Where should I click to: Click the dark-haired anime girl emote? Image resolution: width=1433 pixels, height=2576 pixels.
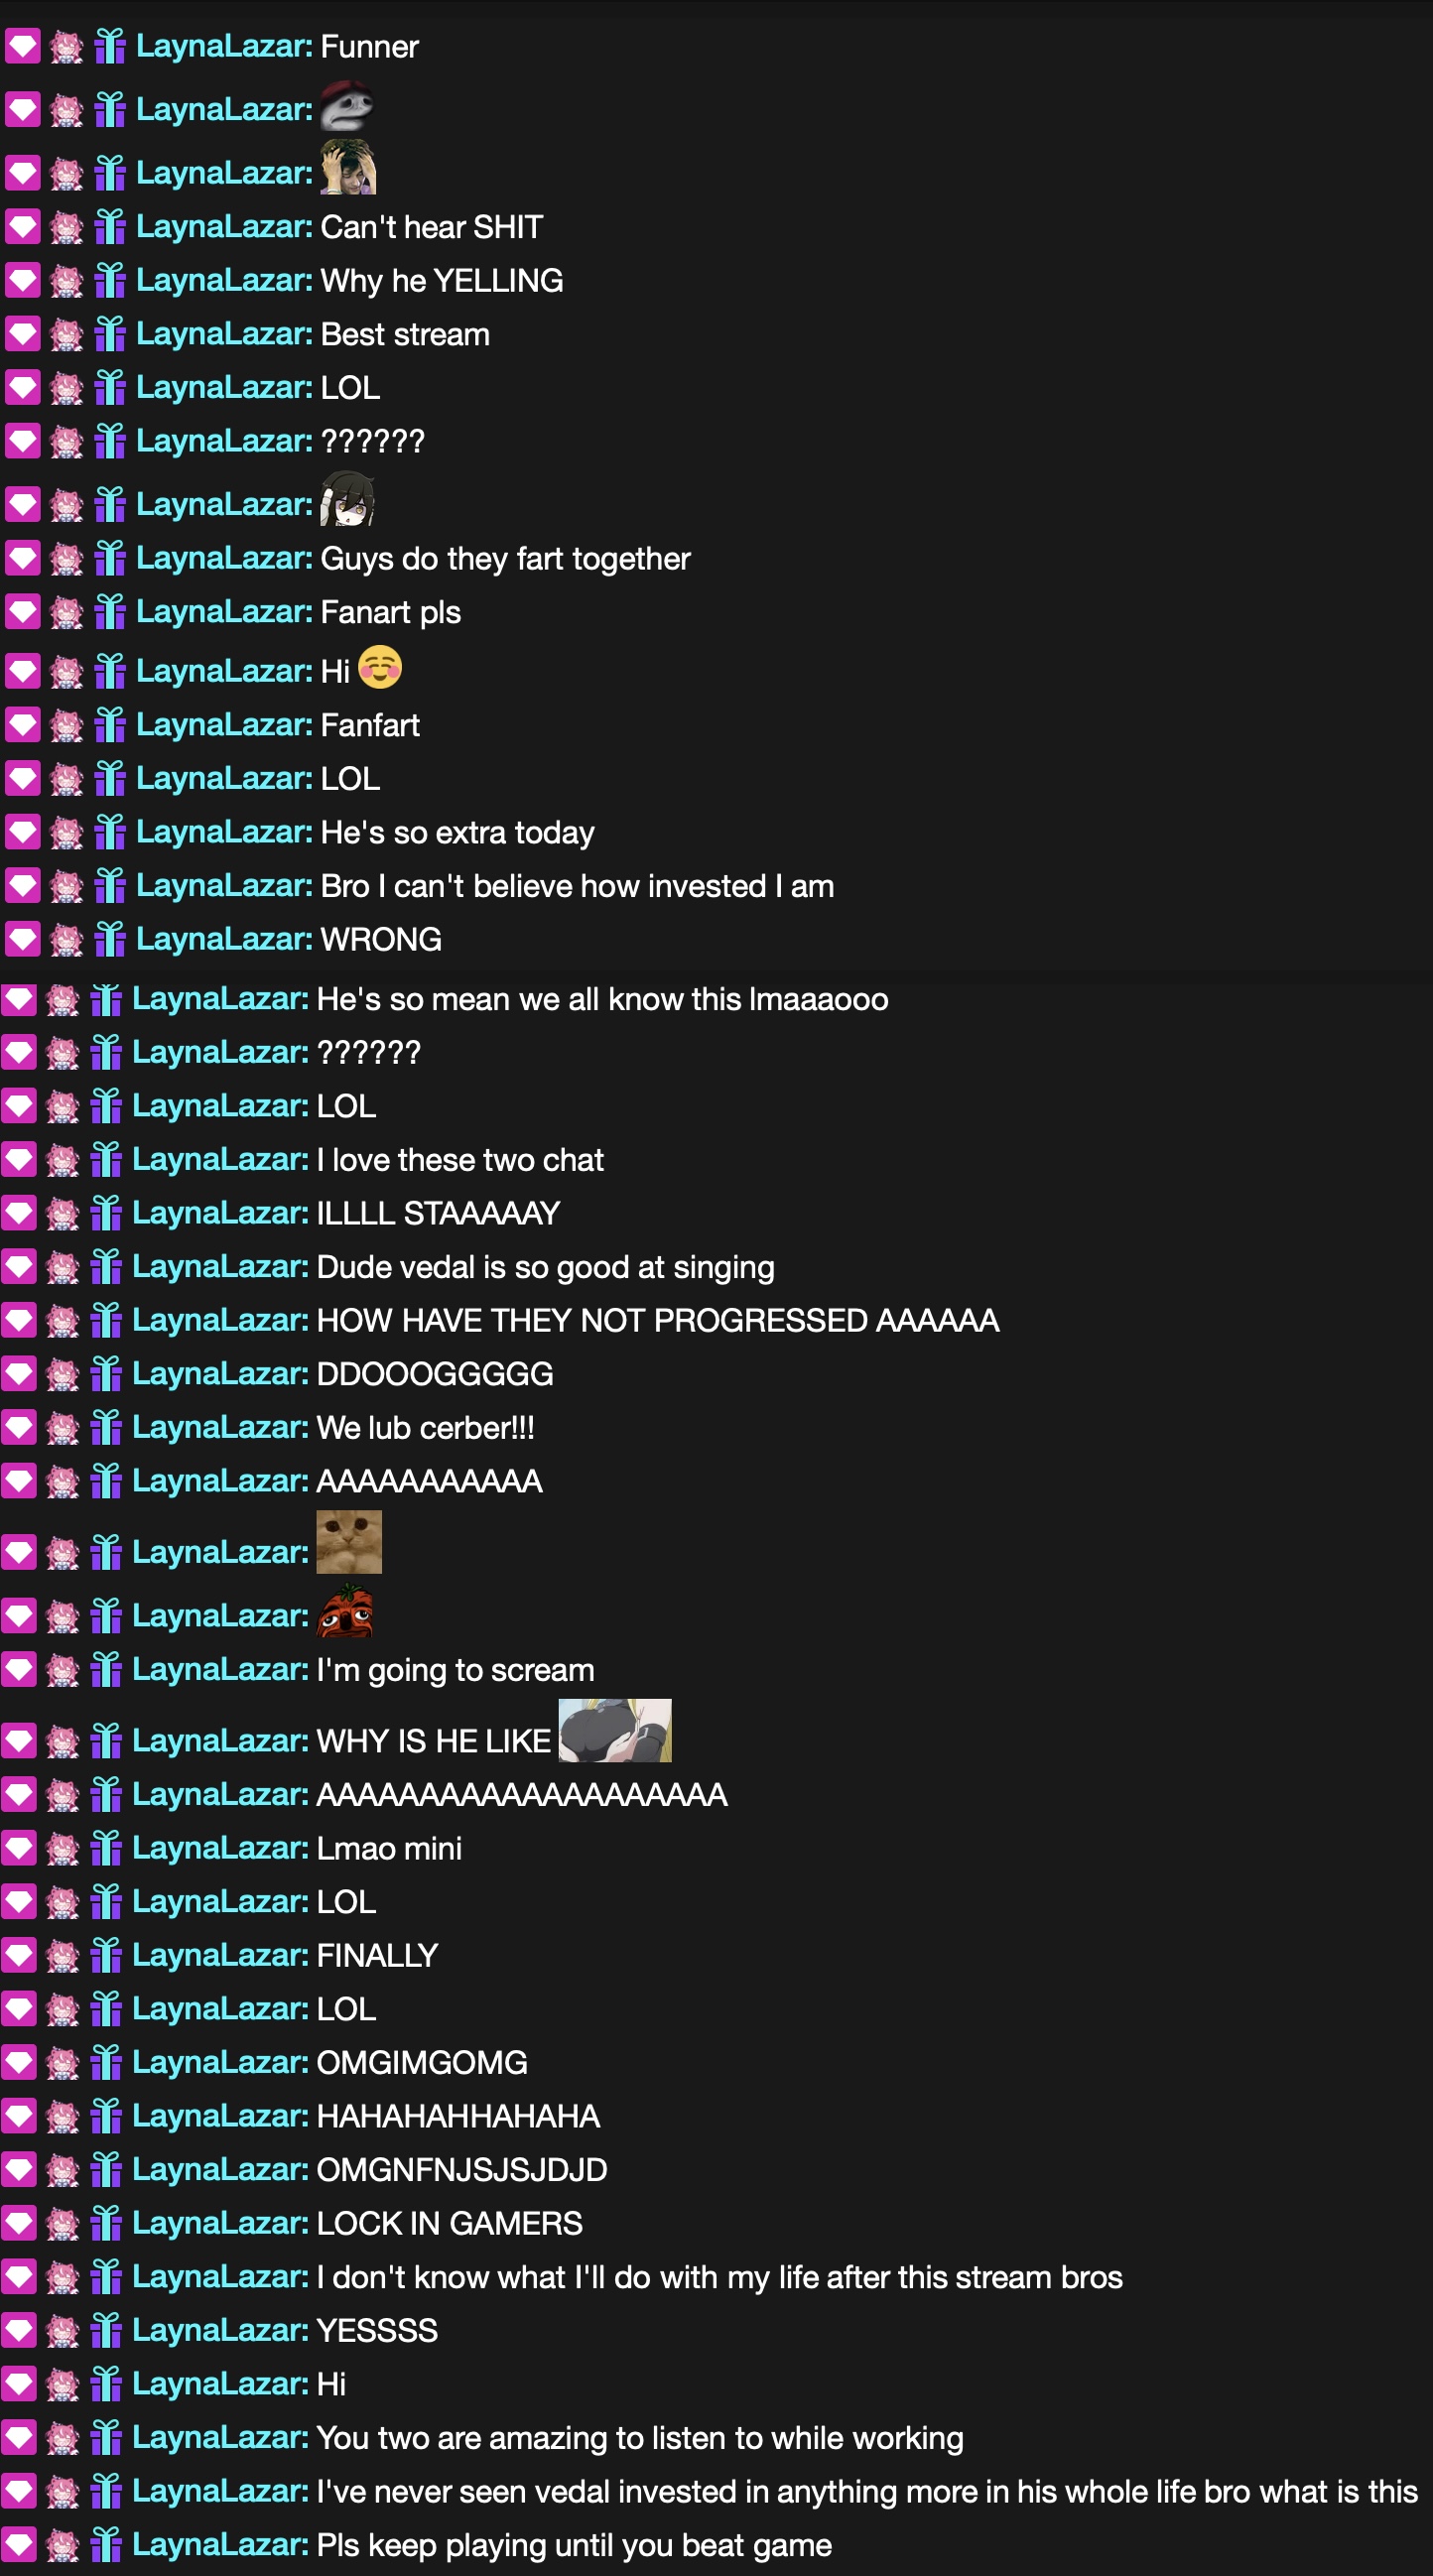[348, 499]
